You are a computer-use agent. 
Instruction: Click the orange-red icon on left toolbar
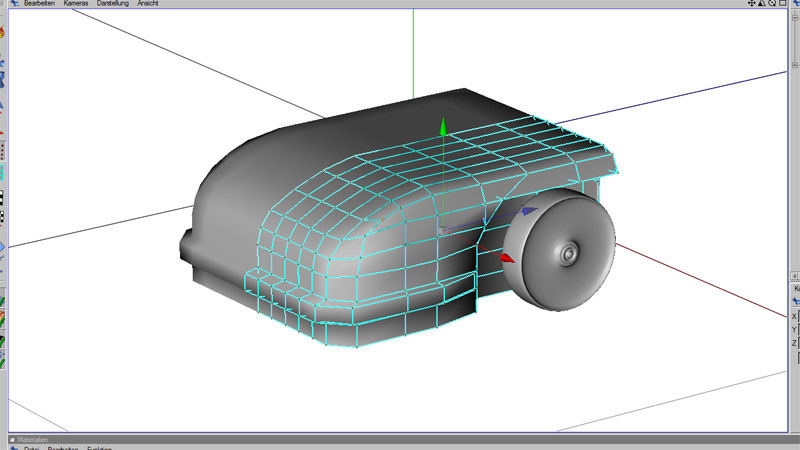pyautogui.click(x=3, y=31)
